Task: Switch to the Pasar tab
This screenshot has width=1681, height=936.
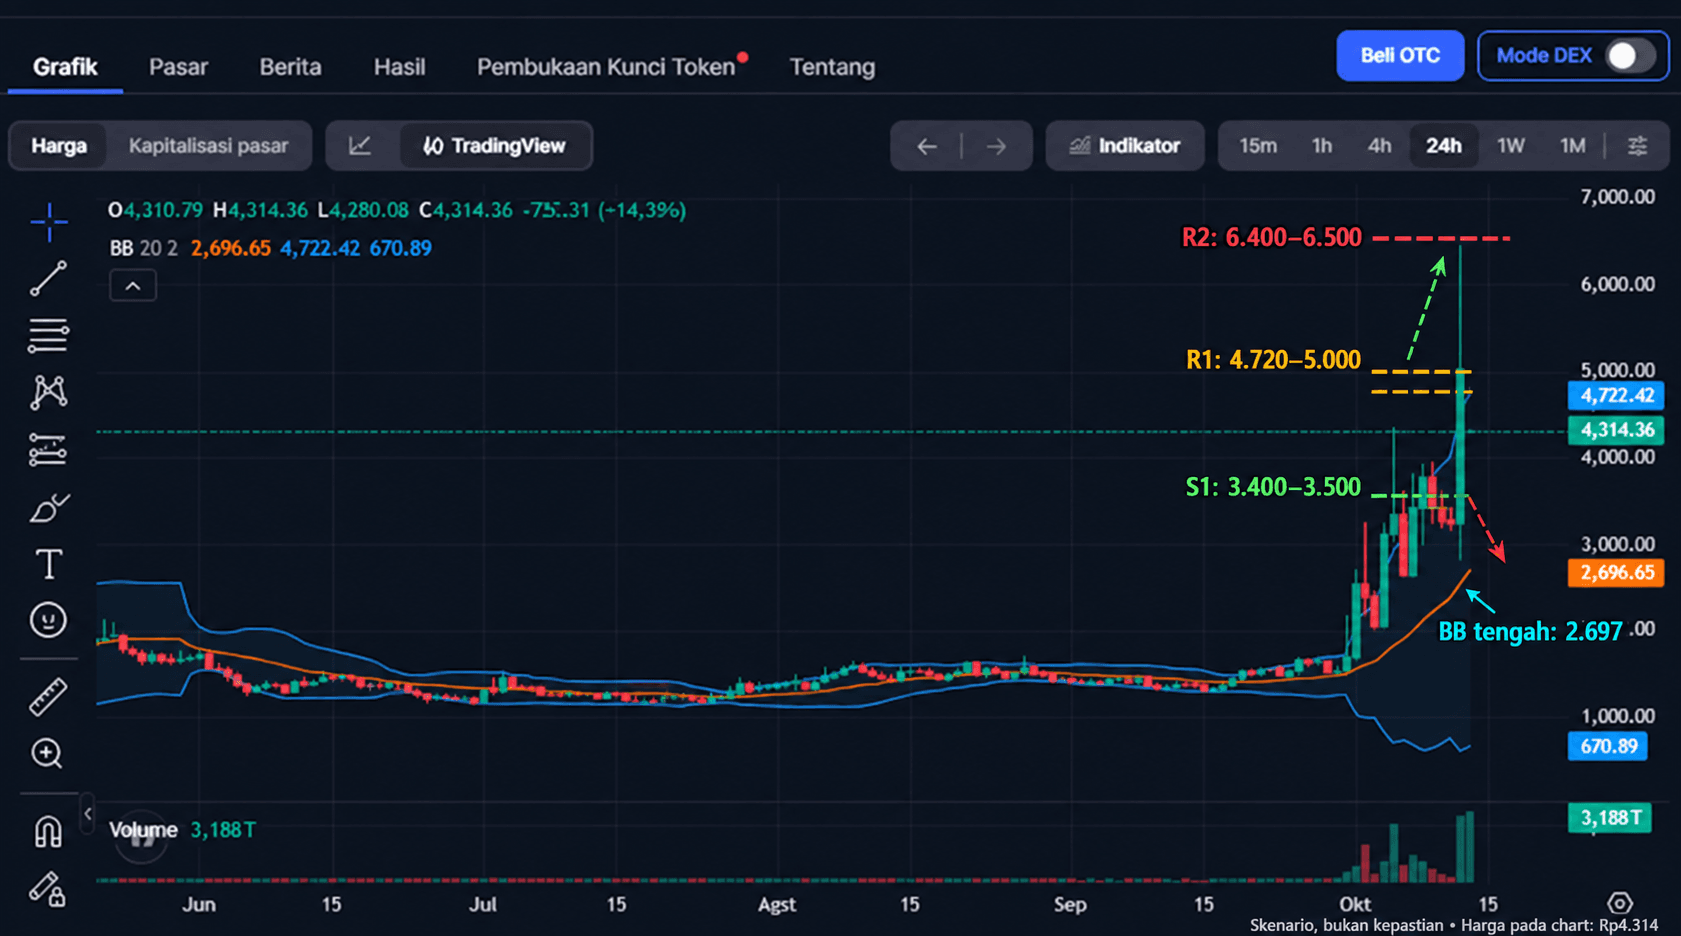Action: click(x=178, y=67)
